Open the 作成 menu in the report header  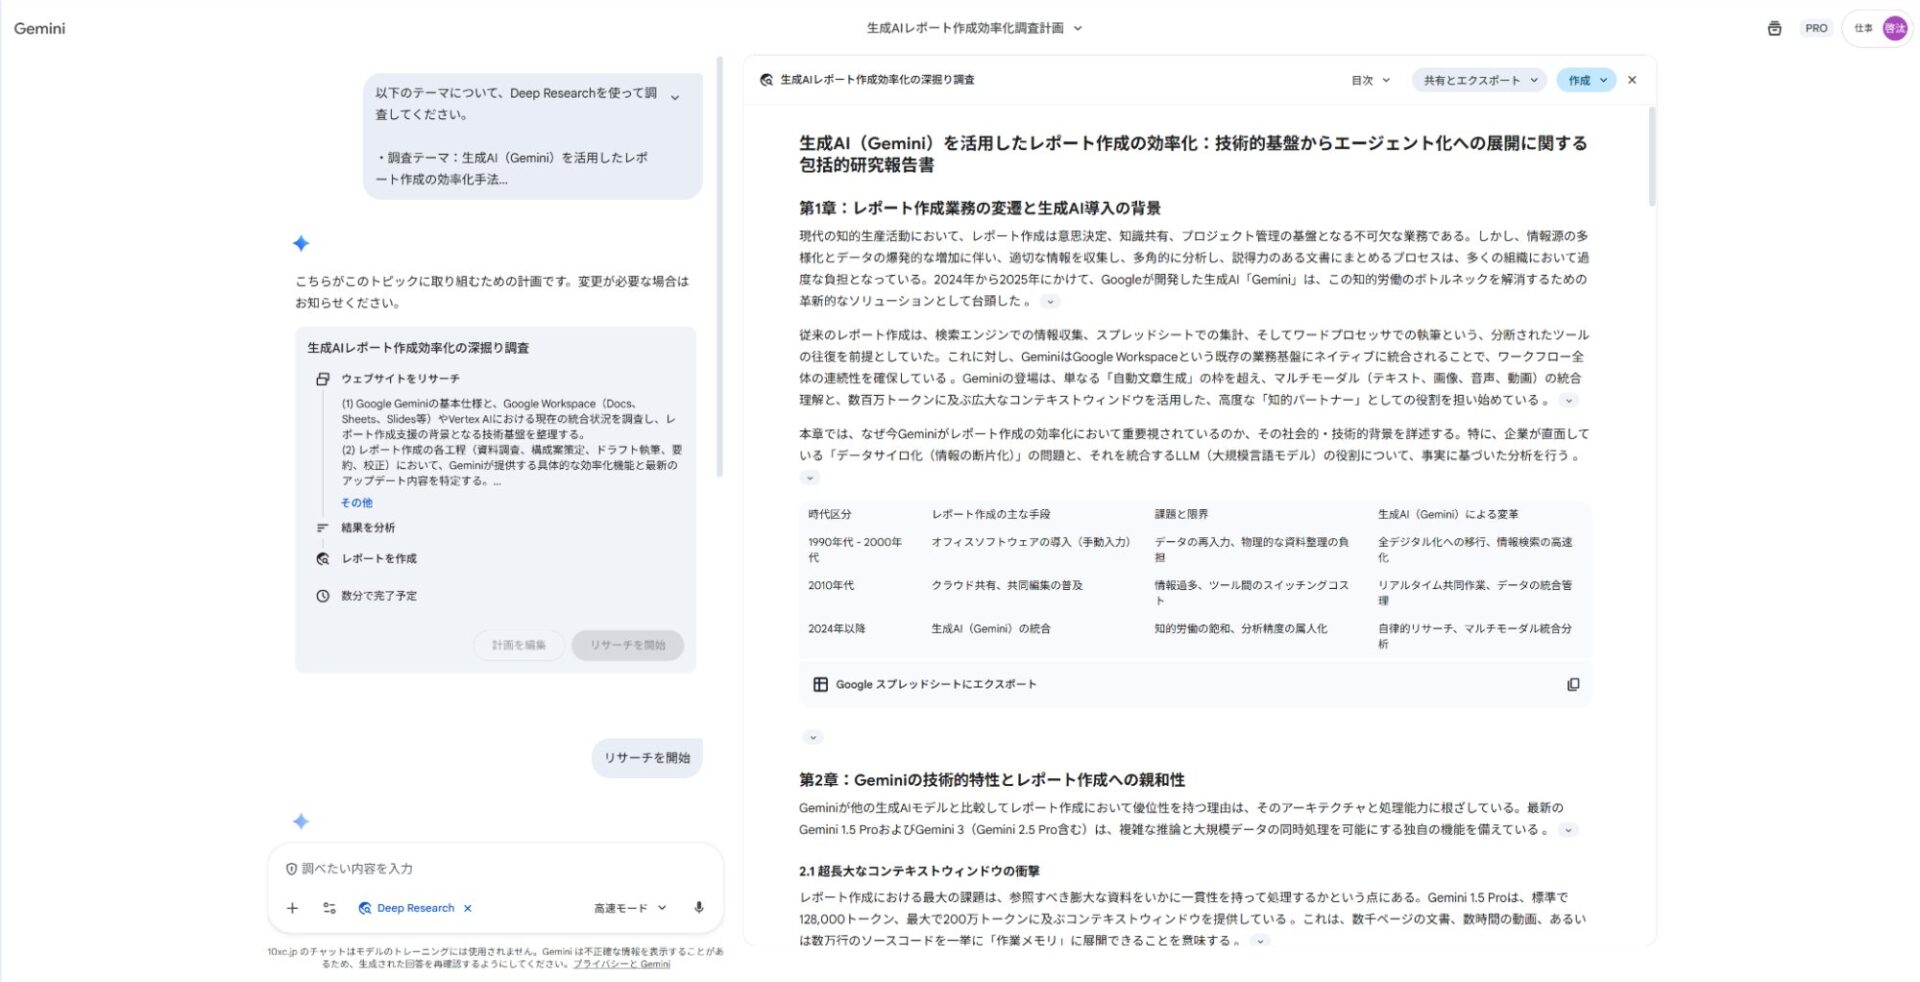point(1586,80)
